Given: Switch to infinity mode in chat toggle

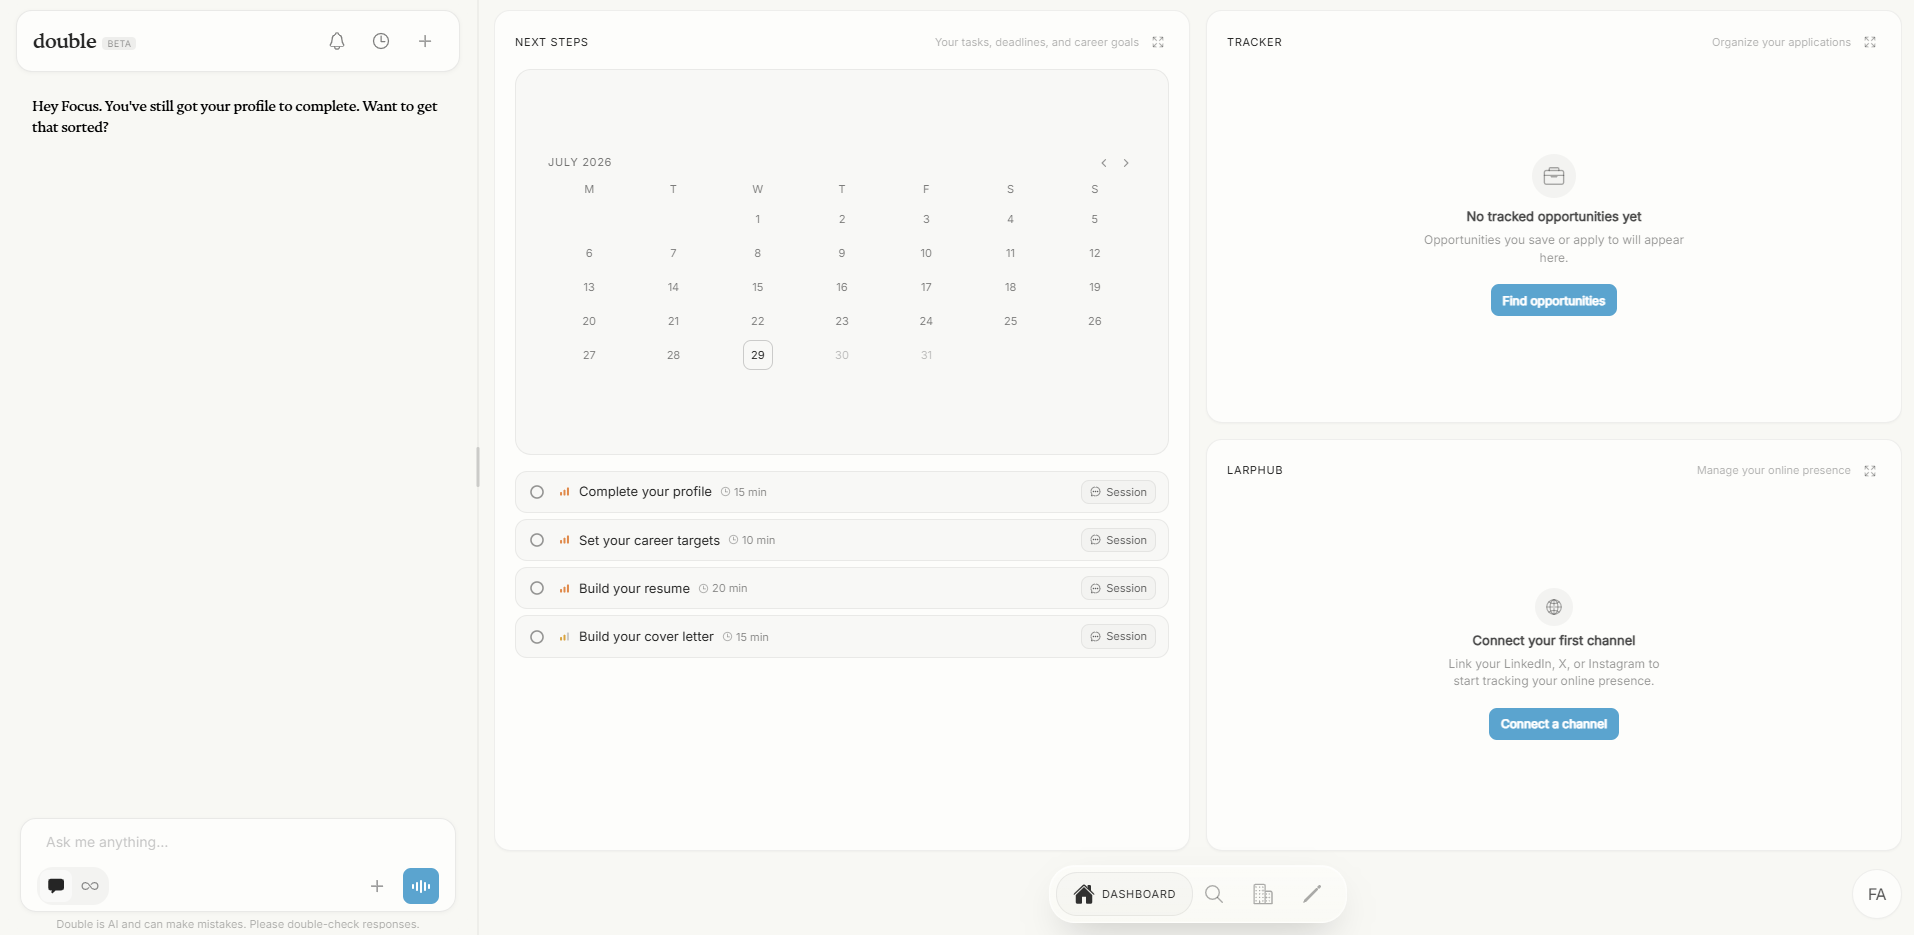Looking at the screenshot, I should coord(90,886).
